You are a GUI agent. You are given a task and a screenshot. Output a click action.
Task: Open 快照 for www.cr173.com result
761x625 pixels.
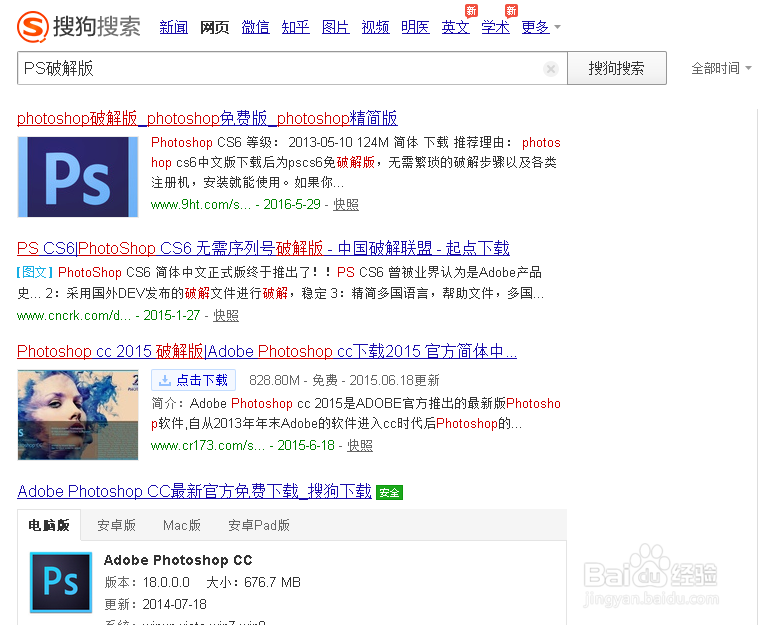point(360,445)
